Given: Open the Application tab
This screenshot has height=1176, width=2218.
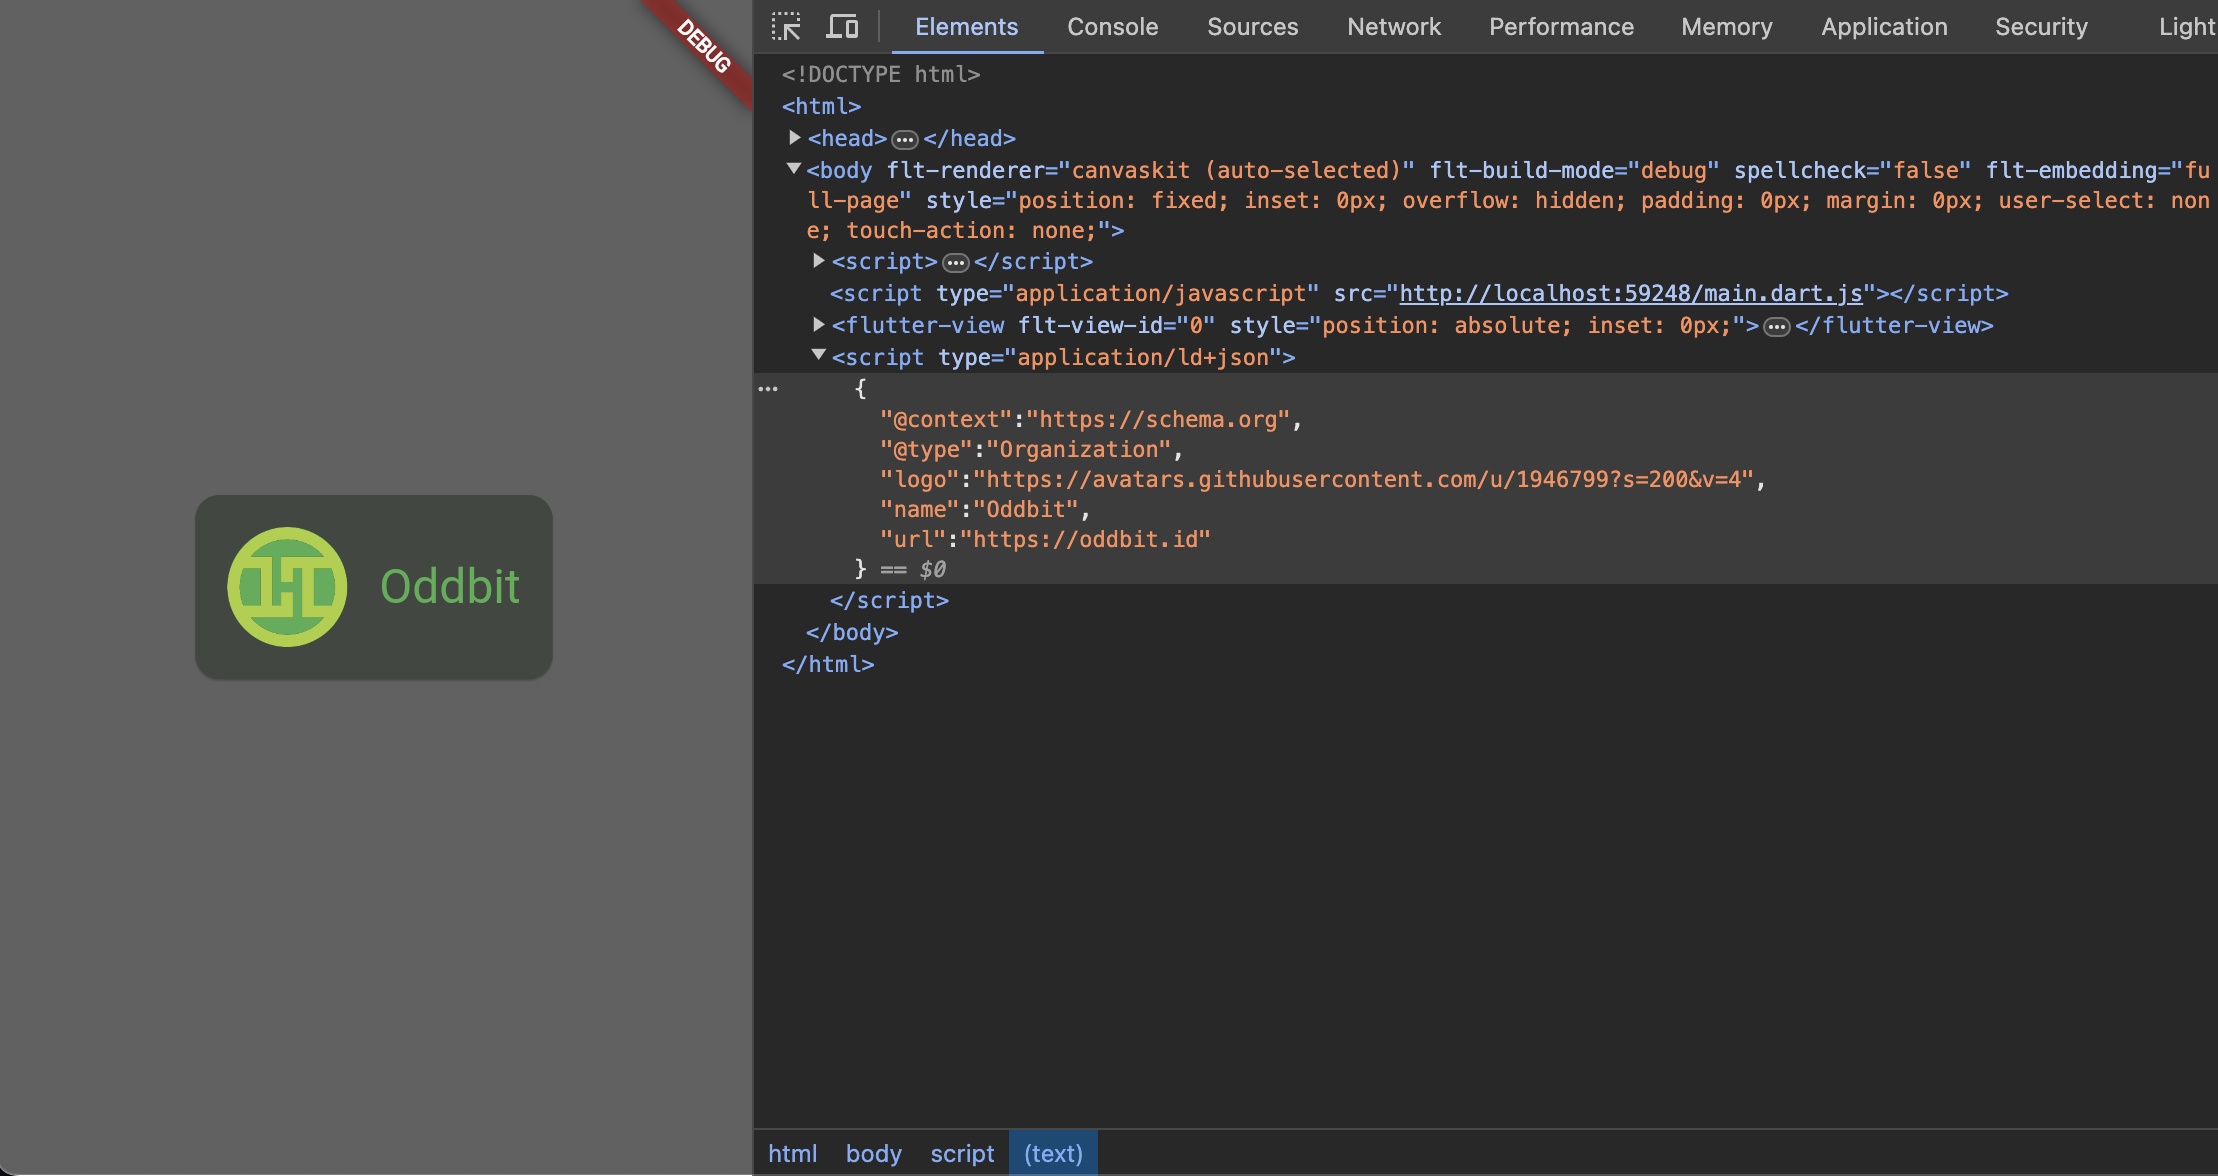Looking at the screenshot, I should 1883,27.
